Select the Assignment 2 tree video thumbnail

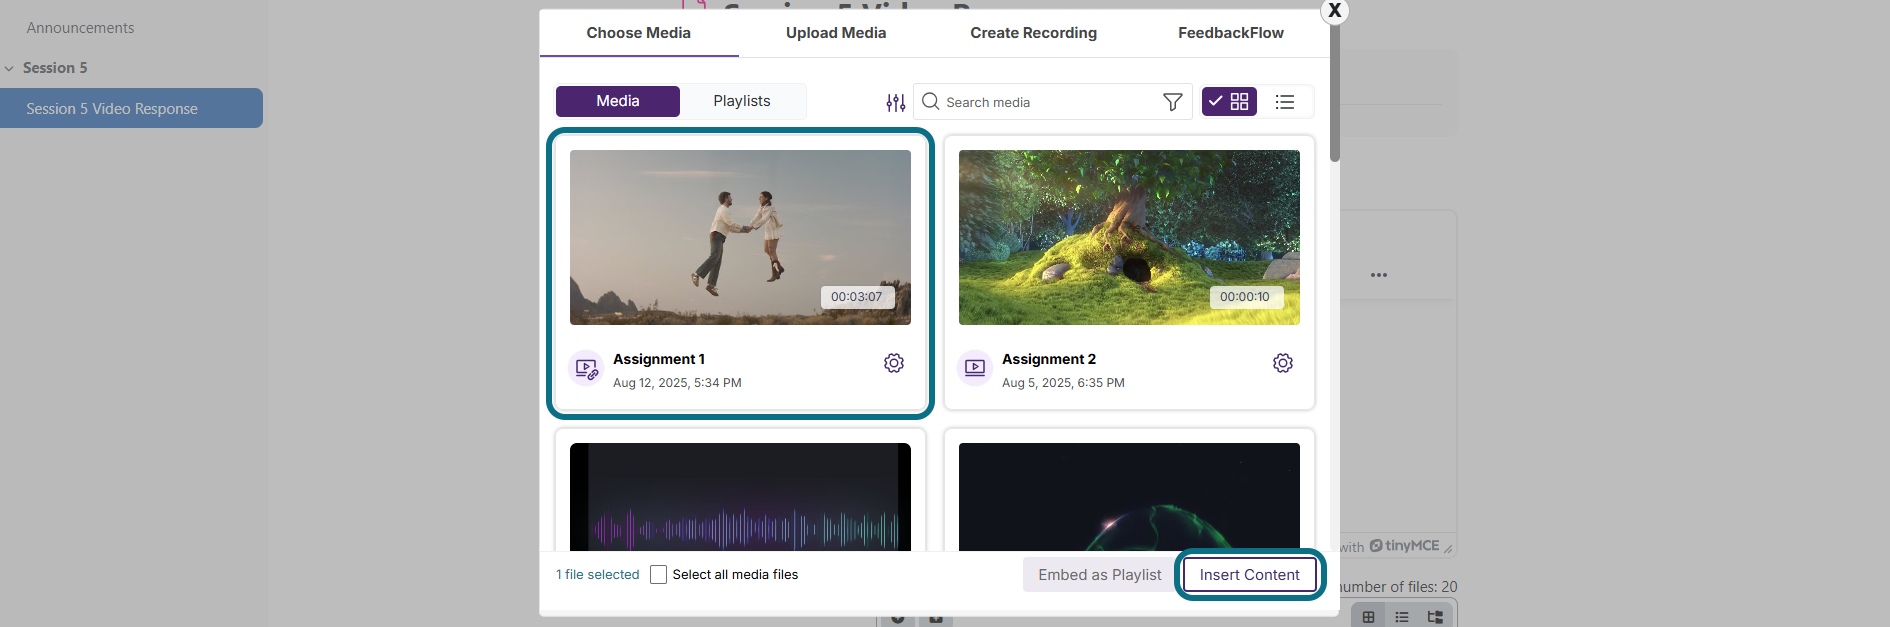coord(1129,237)
